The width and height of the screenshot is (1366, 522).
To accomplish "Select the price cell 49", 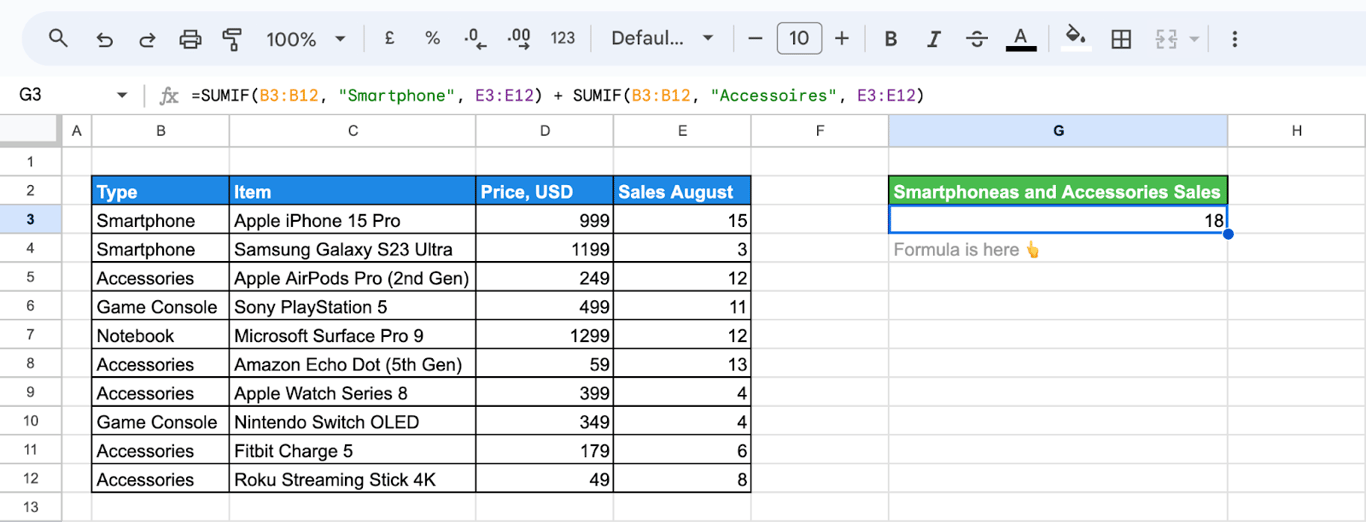I will point(545,479).
